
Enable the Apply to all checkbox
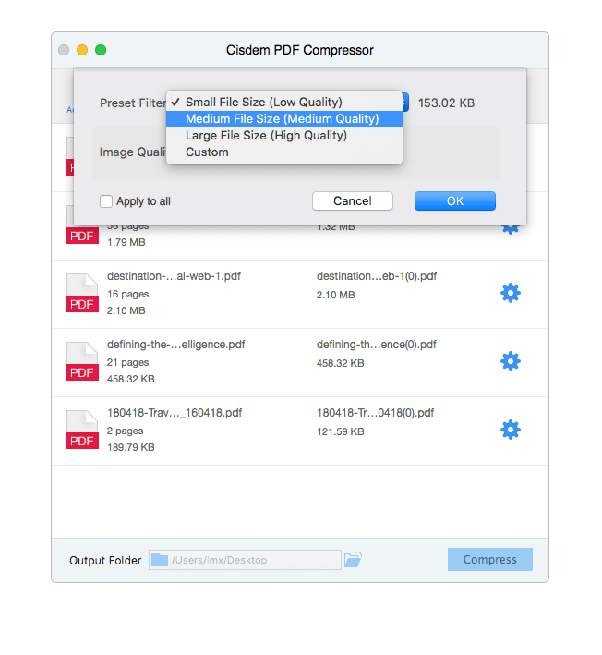[x=107, y=201]
